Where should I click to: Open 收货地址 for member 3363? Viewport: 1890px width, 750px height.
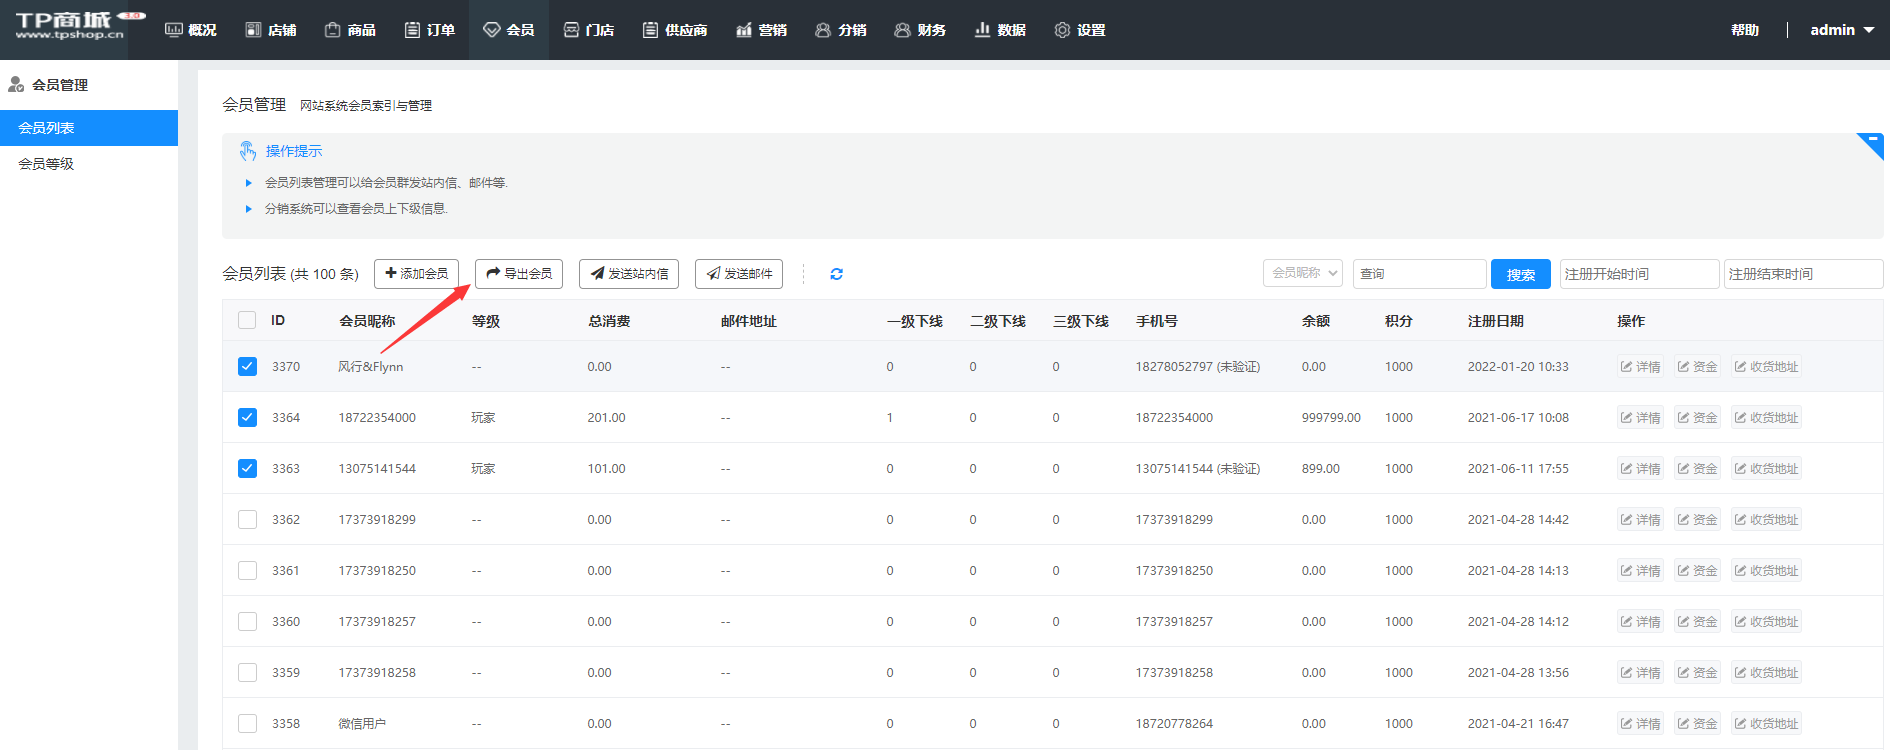click(x=1766, y=469)
